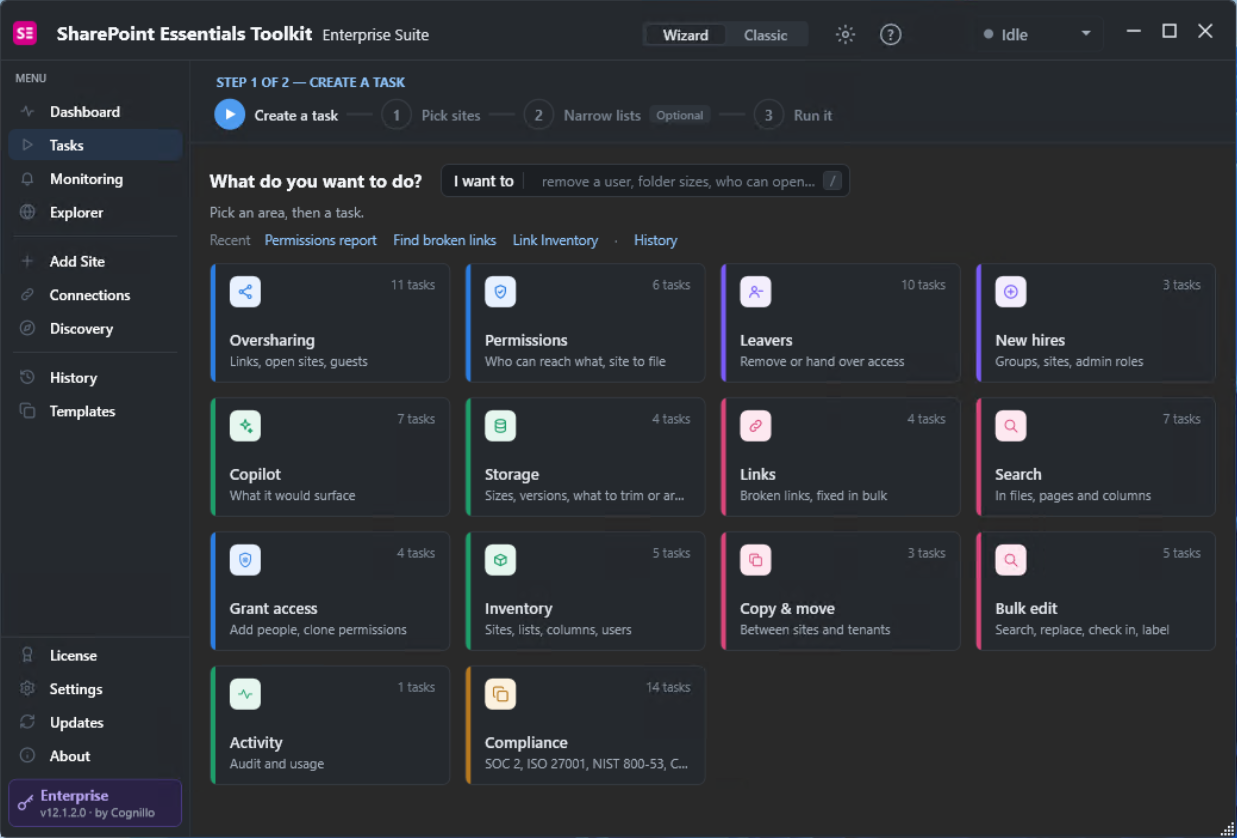Click the sidebar History clock icon

pos(28,378)
